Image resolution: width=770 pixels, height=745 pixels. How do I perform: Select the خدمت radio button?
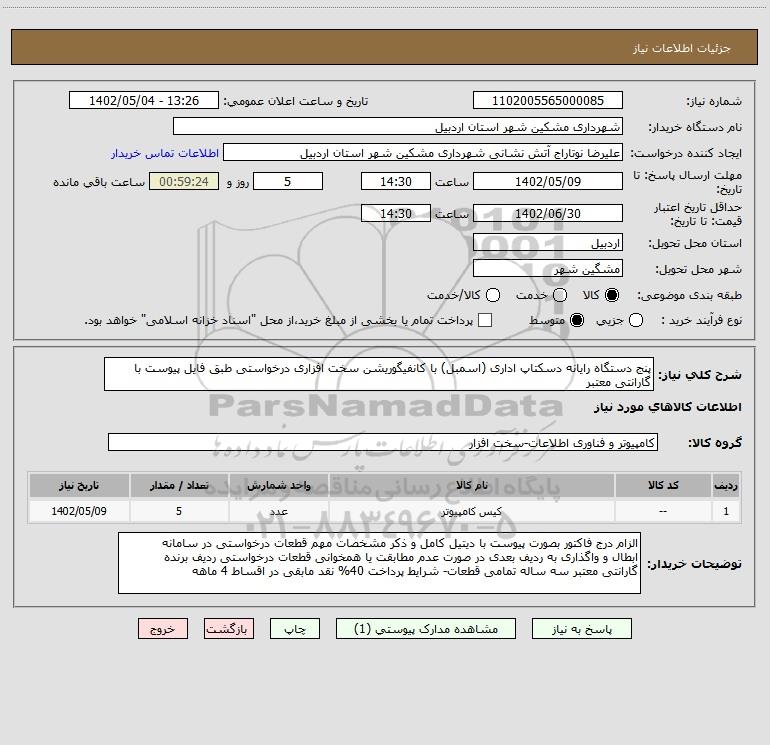pyautogui.click(x=560, y=295)
